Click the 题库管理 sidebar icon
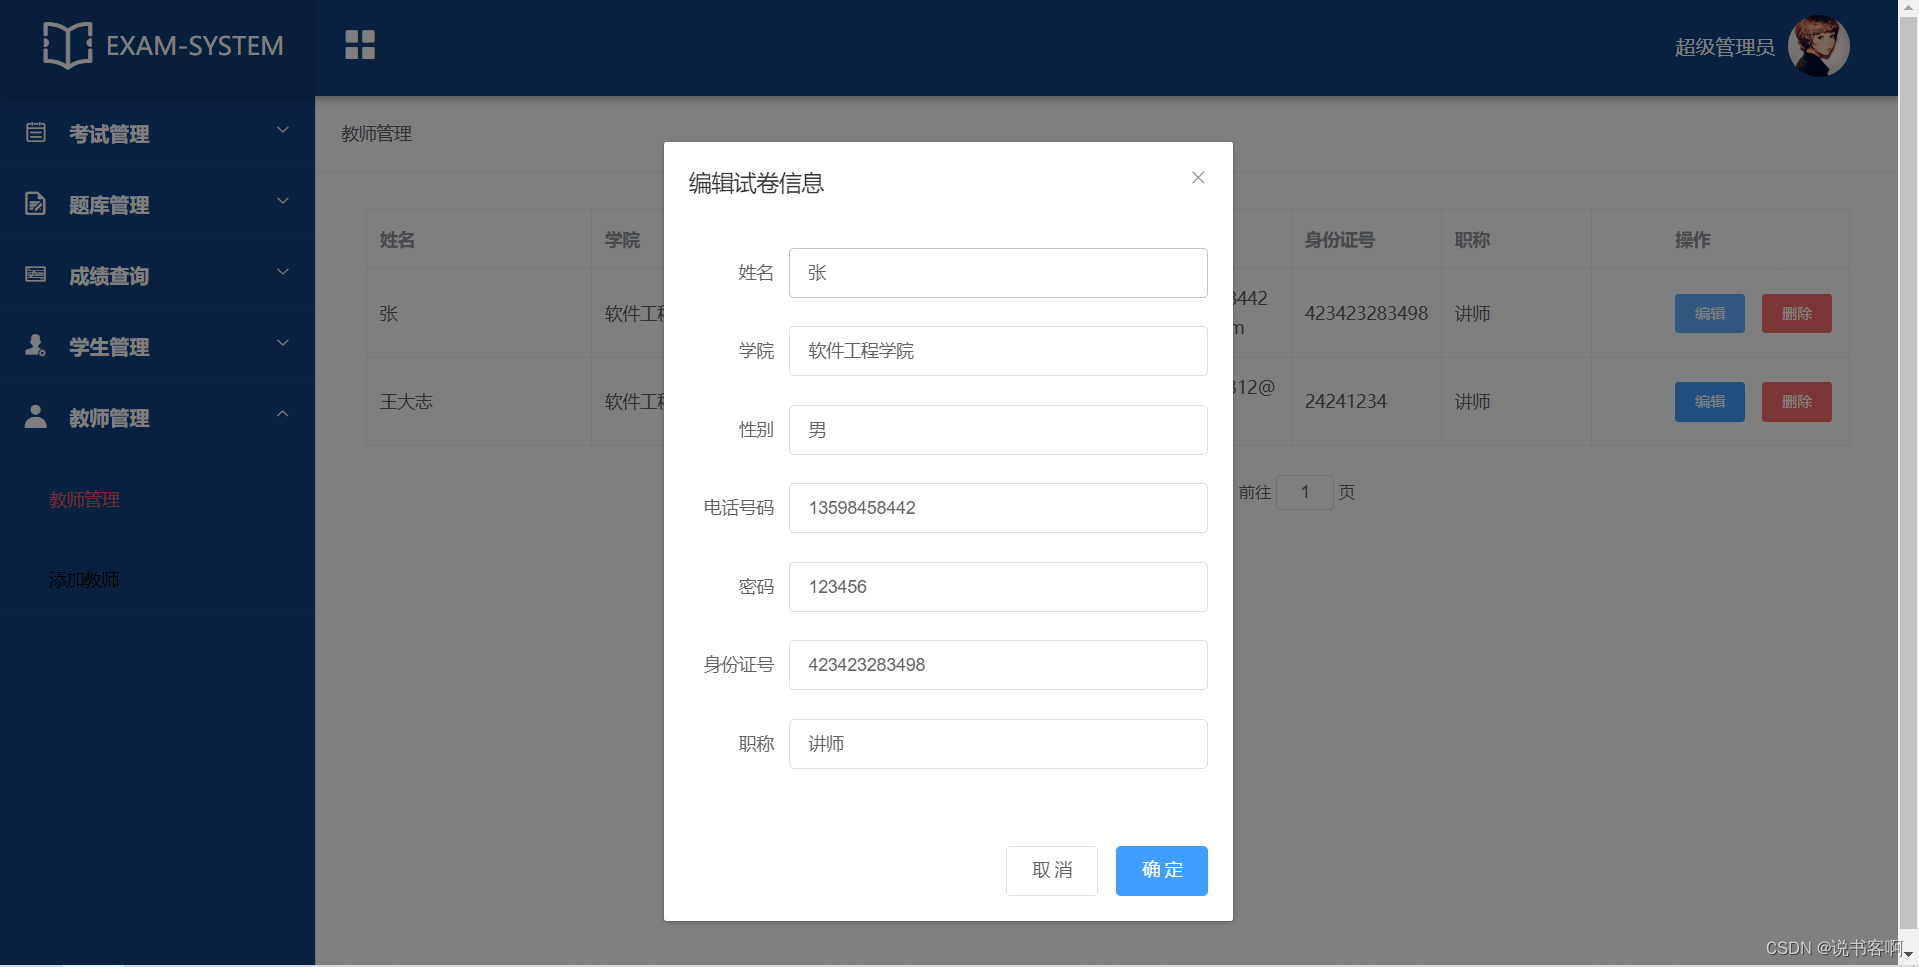The image size is (1919, 967). tap(36, 204)
